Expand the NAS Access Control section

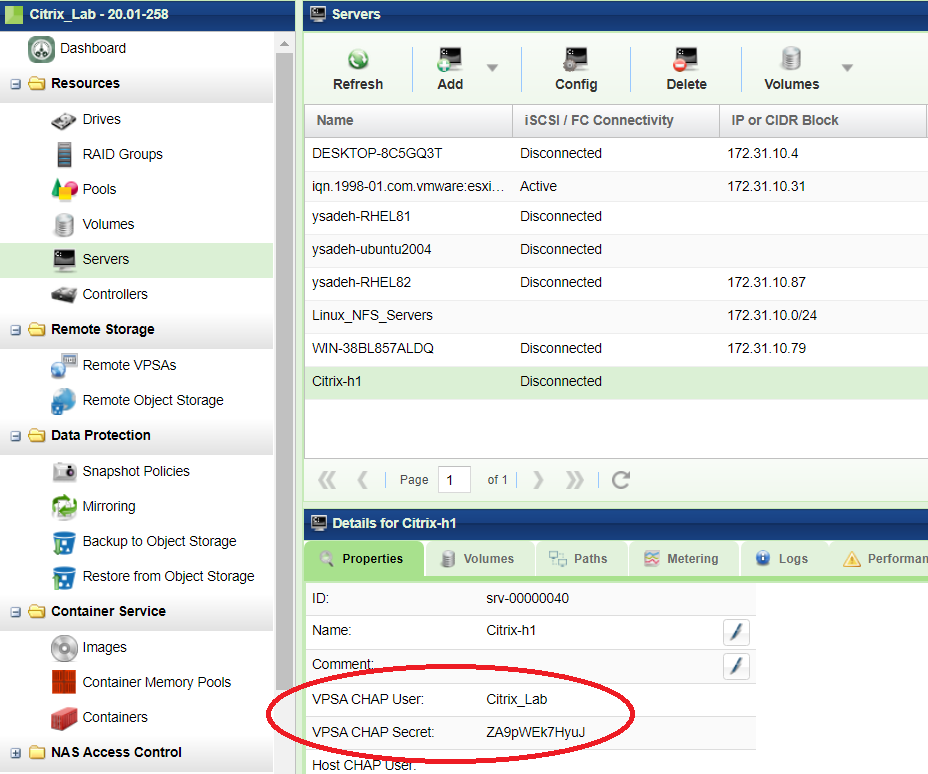pos(16,753)
